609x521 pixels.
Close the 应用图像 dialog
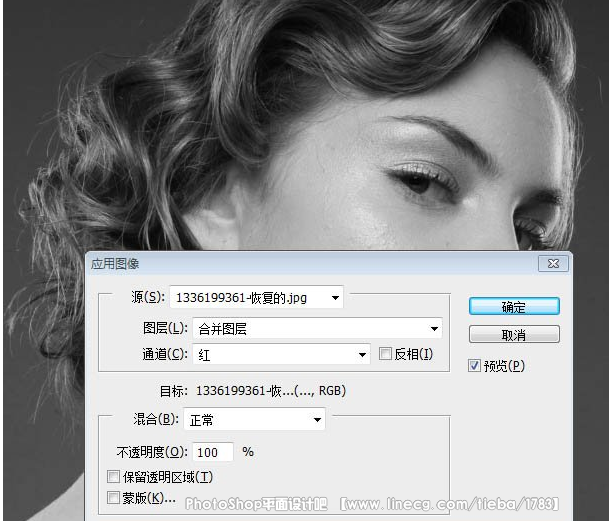pos(553,263)
